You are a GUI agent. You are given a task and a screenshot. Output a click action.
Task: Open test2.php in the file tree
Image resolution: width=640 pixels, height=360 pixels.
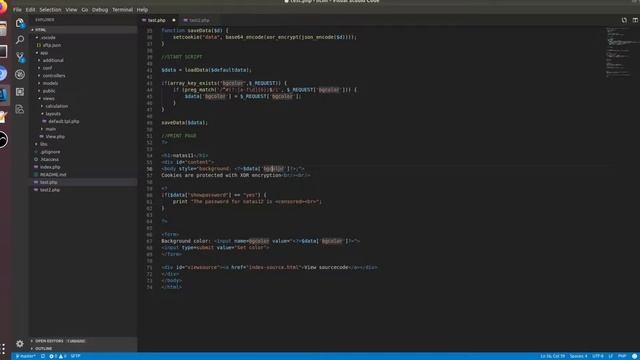50,190
